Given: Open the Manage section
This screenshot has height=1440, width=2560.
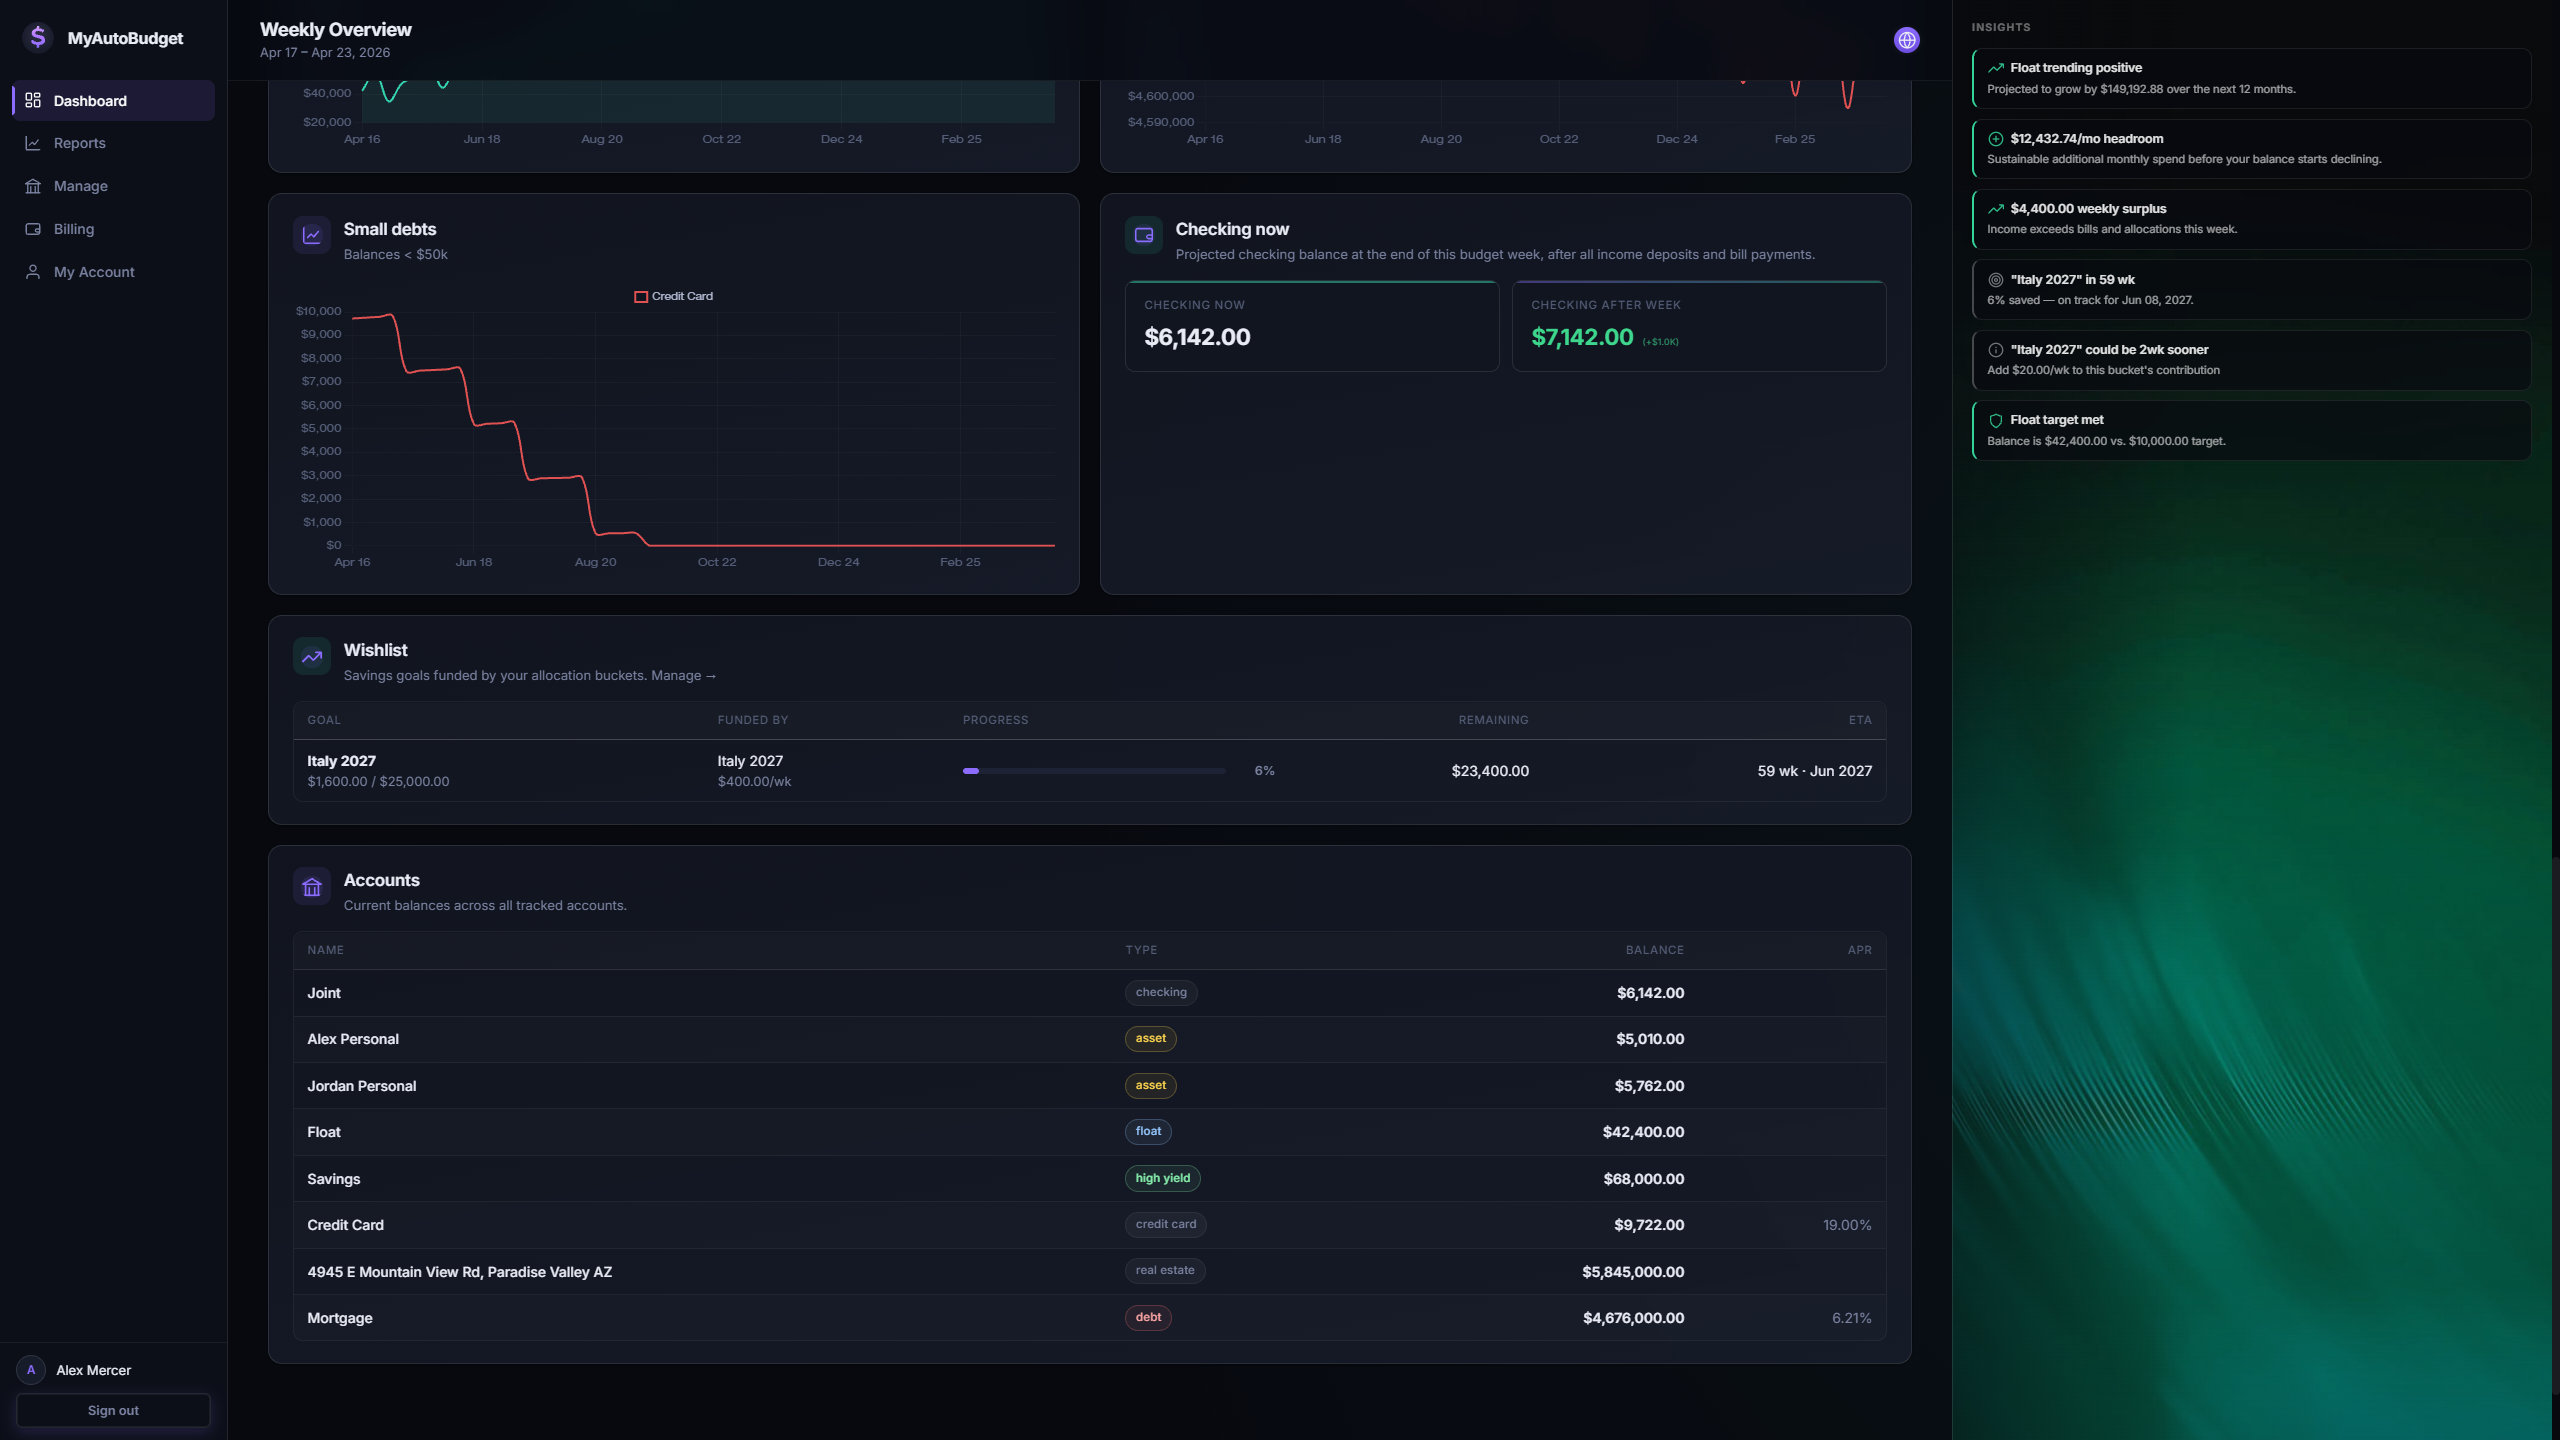Looking at the screenshot, I should (114, 186).
